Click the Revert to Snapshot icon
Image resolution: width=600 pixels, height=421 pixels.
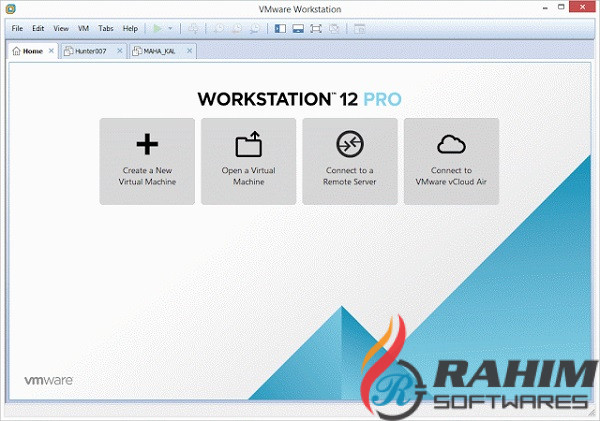point(237,29)
